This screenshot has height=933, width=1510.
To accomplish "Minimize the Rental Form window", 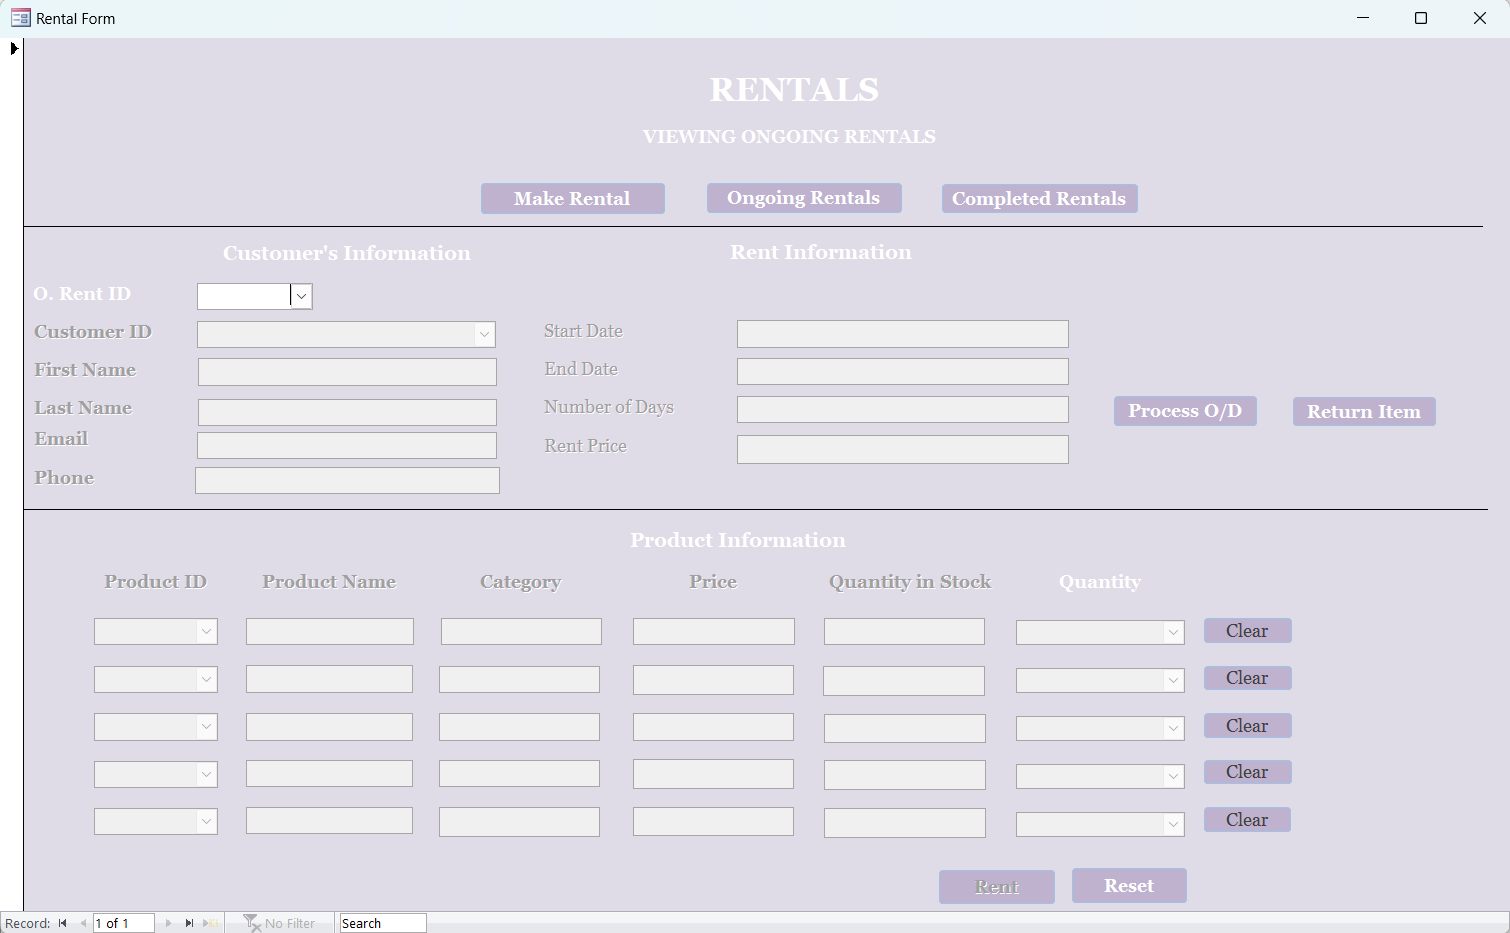I will point(1362,18).
